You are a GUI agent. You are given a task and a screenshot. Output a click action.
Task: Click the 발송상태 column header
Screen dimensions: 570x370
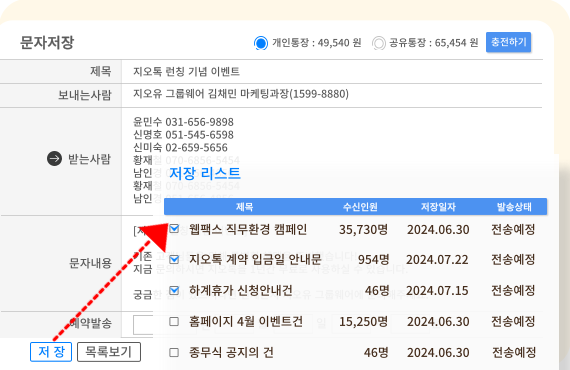(x=514, y=207)
